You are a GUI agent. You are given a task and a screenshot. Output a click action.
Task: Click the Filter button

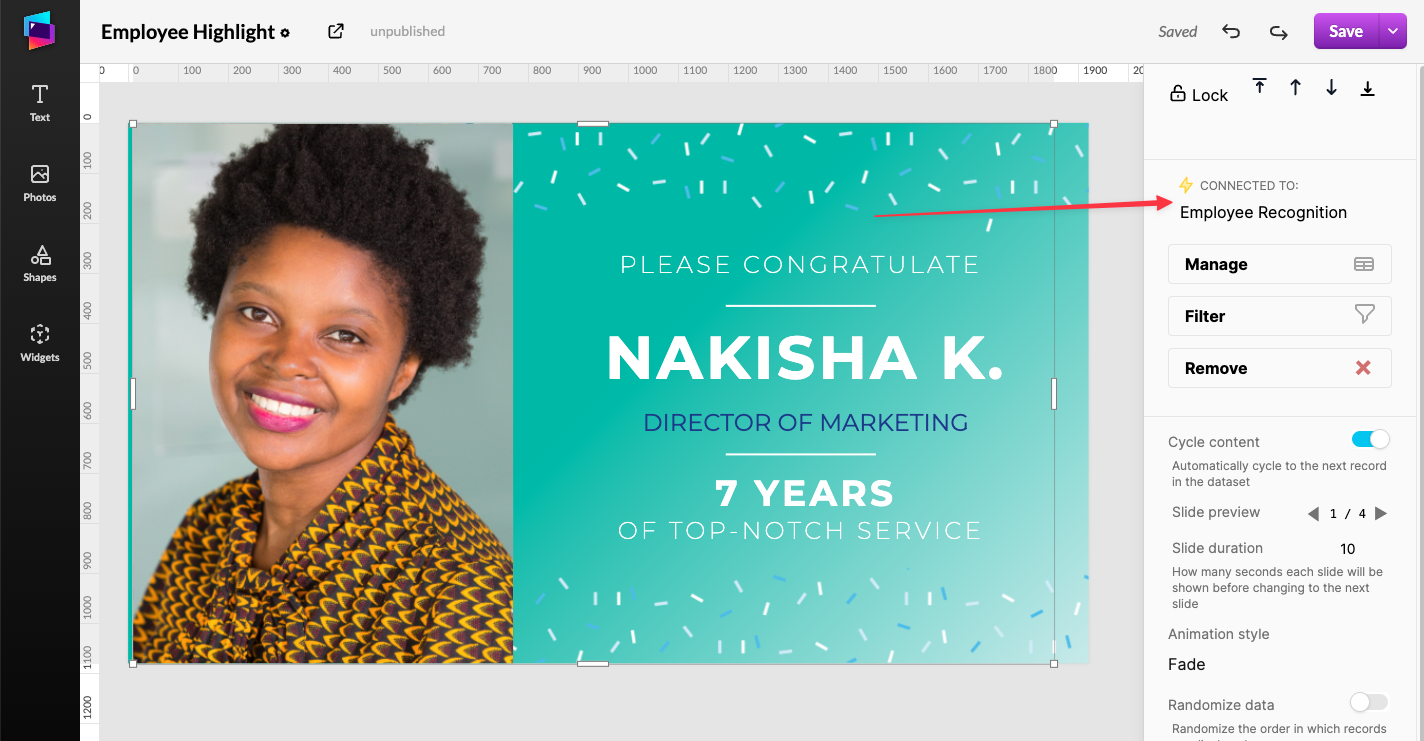[1279, 316]
